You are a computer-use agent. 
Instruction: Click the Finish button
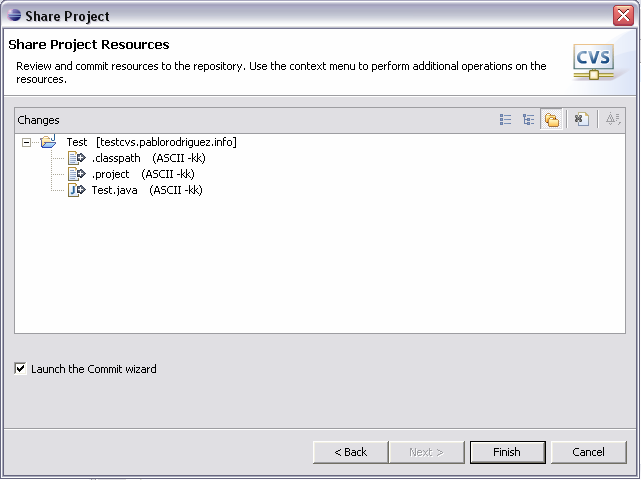[x=507, y=452]
